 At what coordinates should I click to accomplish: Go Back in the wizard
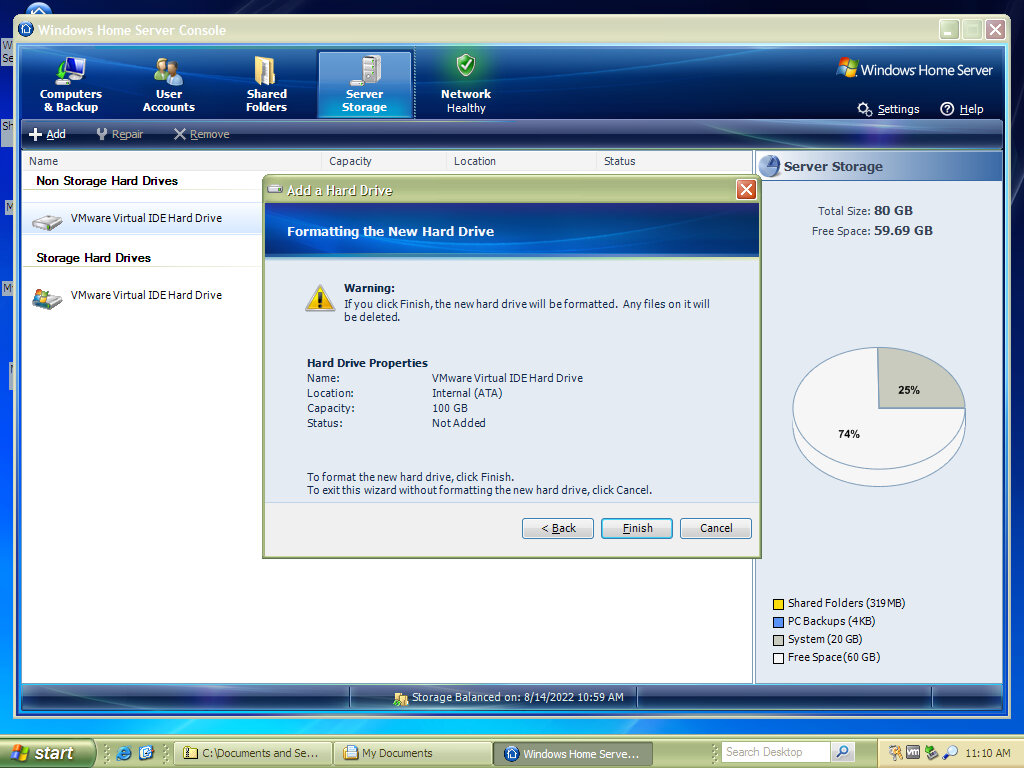pos(557,528)
